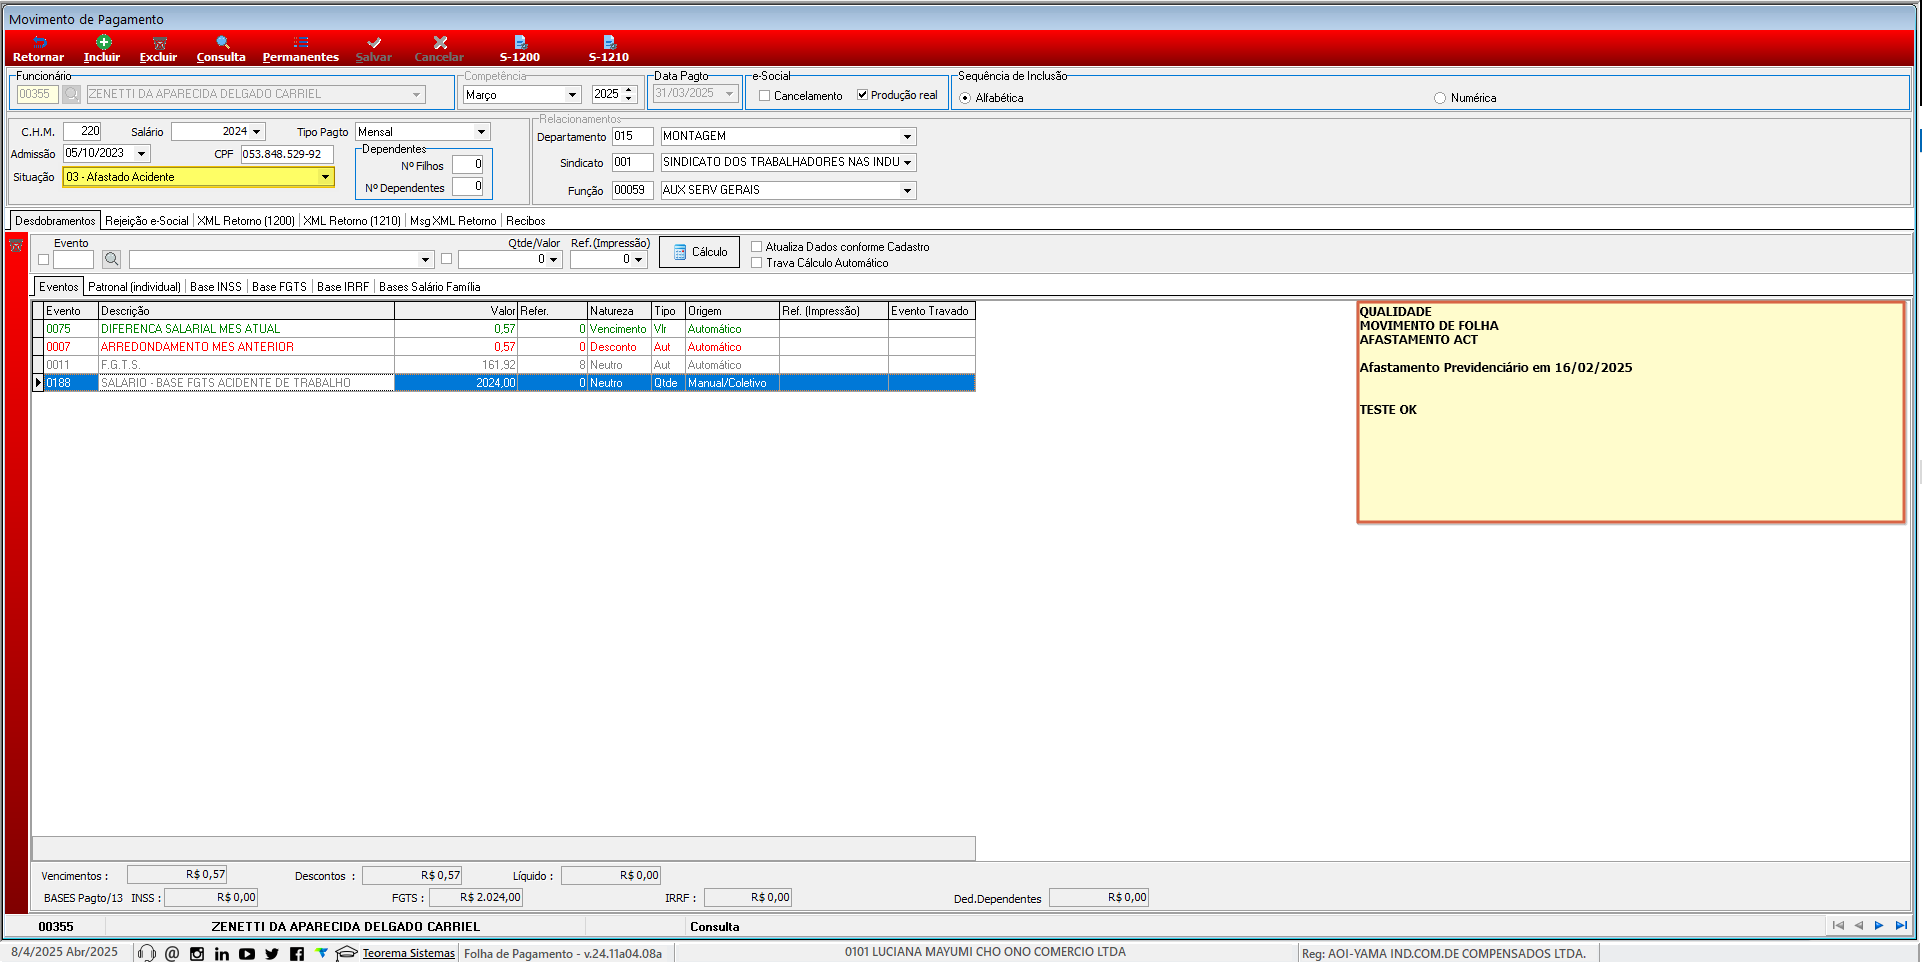Select the ARREDONDAMENTO MES ANTERIOR row
The width and height of the screenshot is (1922, 962).
509,347
